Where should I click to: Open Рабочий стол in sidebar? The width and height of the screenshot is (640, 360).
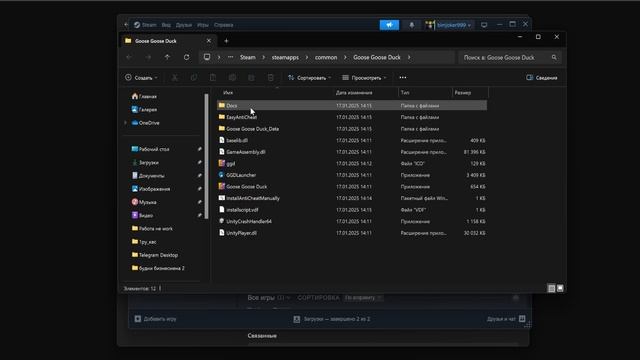(x=150, y=149)
